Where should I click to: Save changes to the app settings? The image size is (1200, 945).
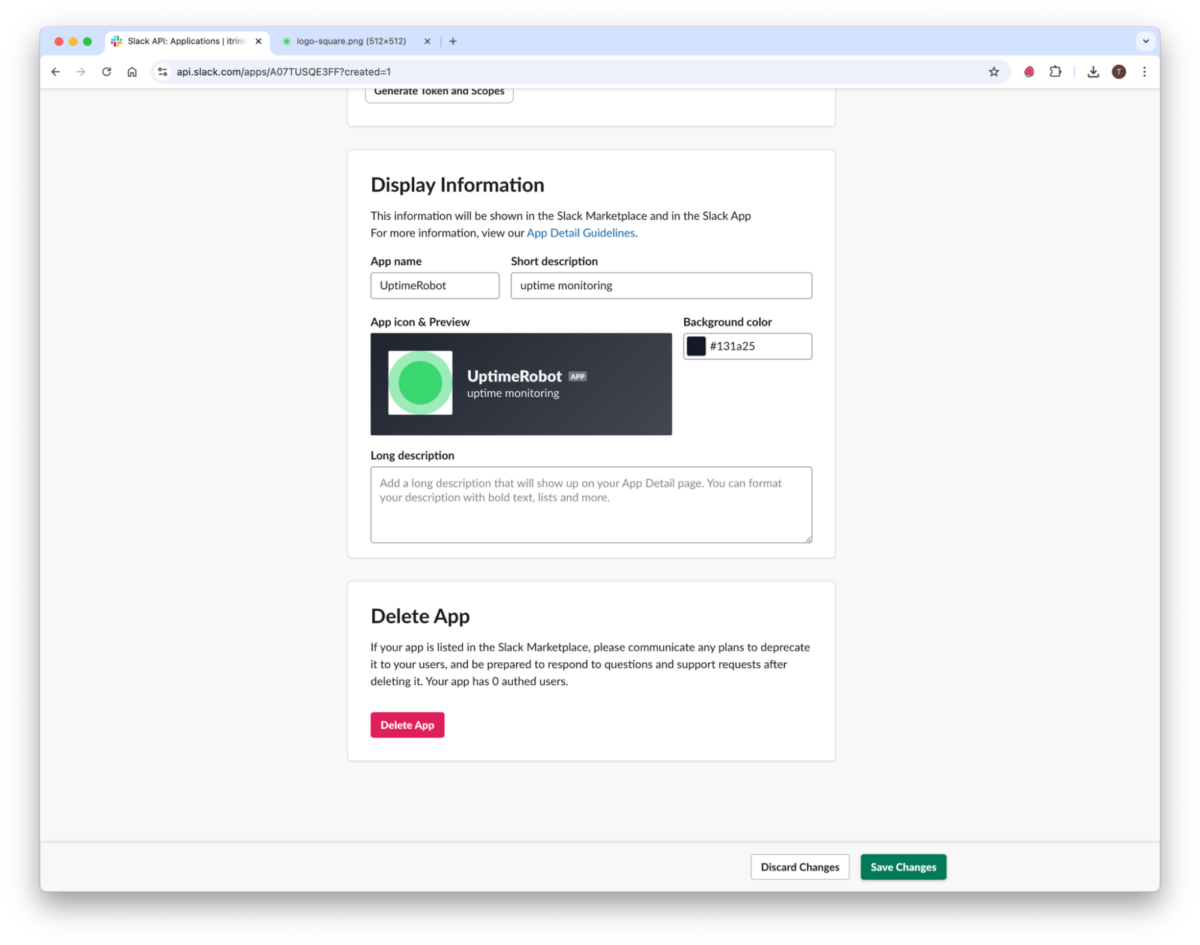(x=902, y=867)
